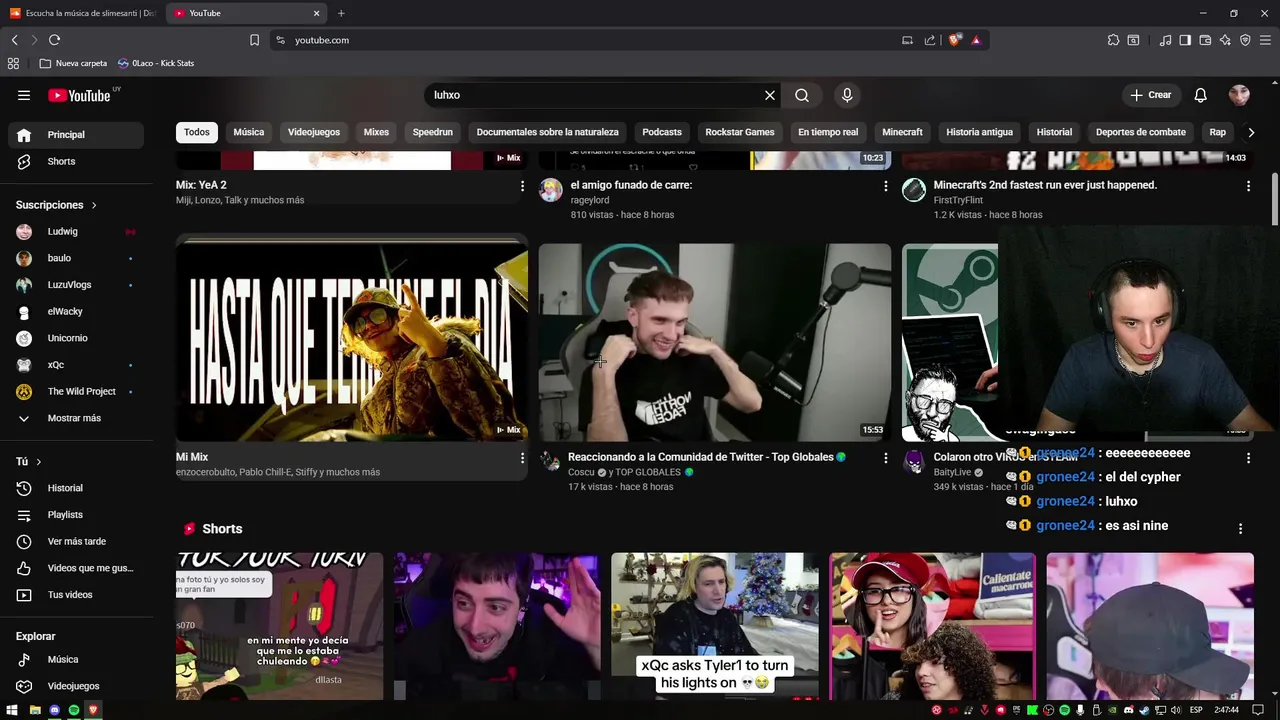Open Música under Explorar

pyautogui.click(x=76, y=660)
